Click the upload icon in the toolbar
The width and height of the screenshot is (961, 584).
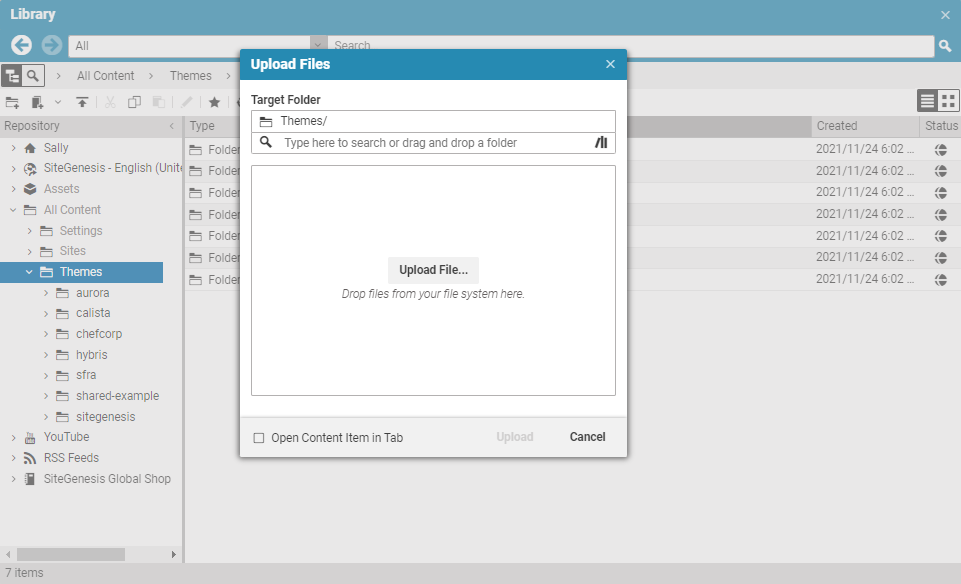click(x=81, y=101)
